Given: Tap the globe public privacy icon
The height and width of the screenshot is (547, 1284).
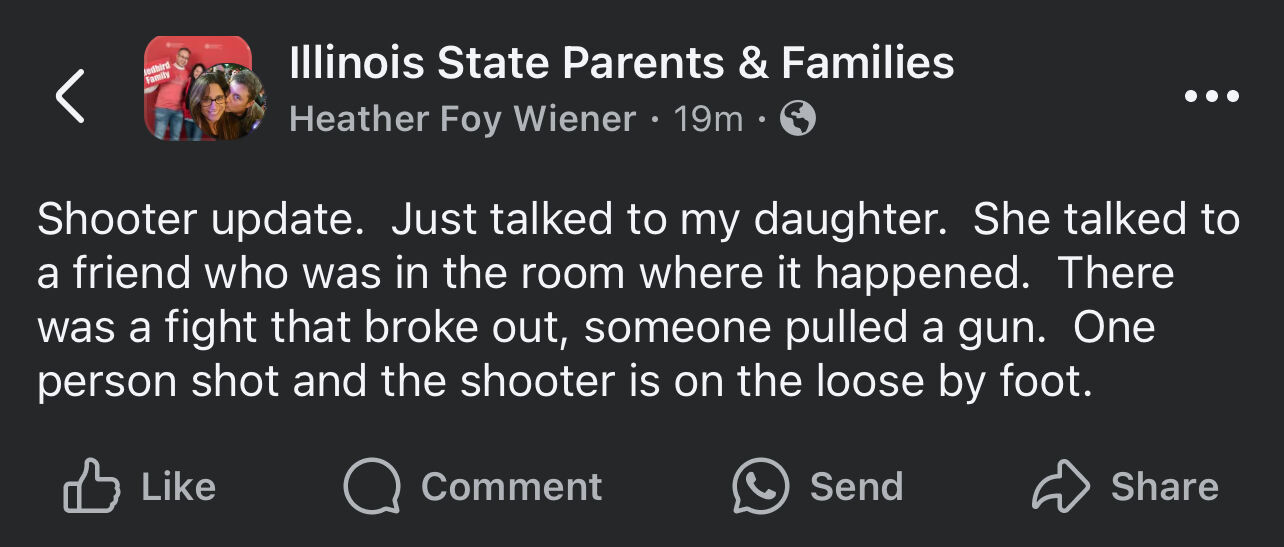Looking at the screenshot, I should [797, 120].
